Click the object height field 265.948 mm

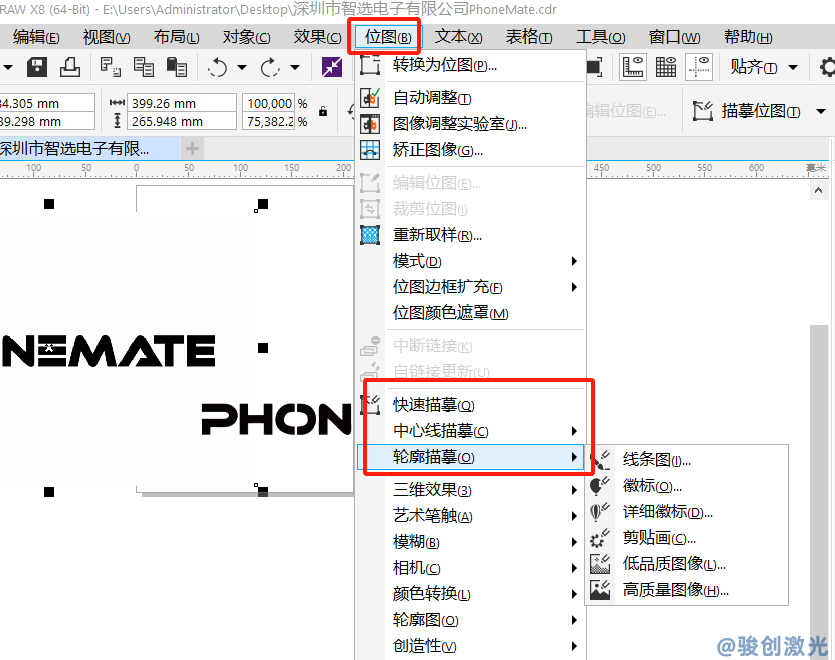click(182, 121)
